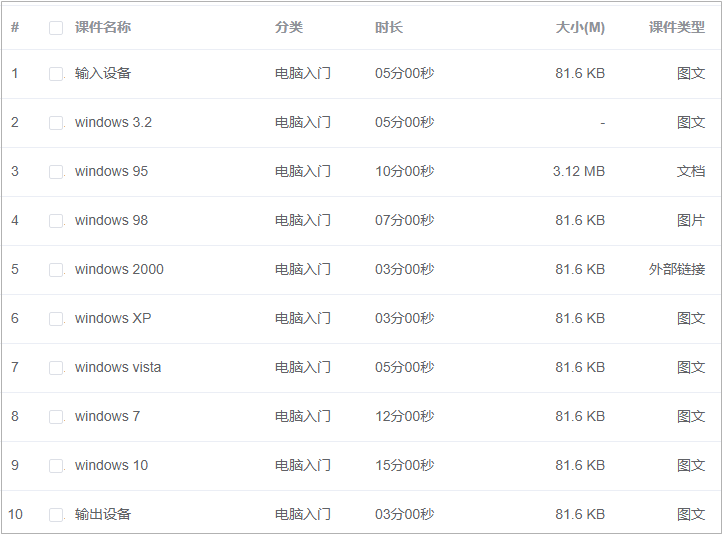Tick the windows XP checkbox

click(x=56, y=319)
